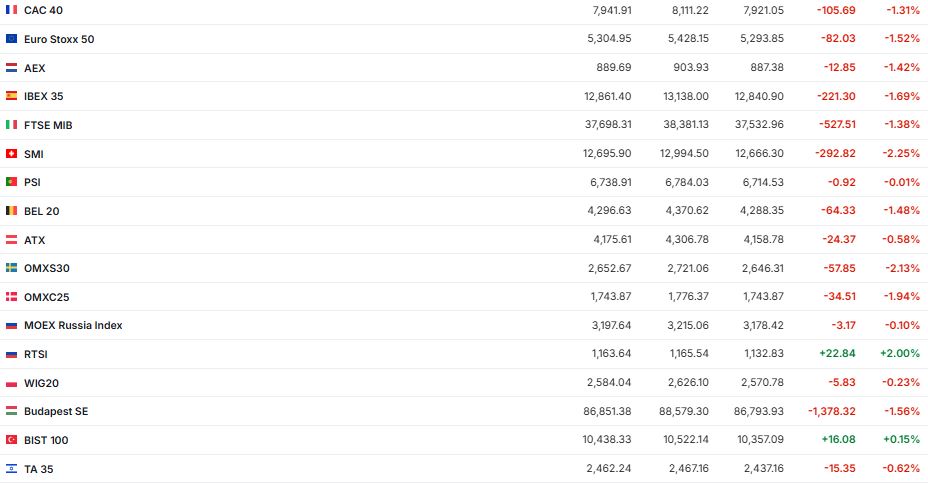The width and height of the screenshot is (928, 484).
Task: Click the Portugal flag icon beside PSI
Action: (12, 182)
